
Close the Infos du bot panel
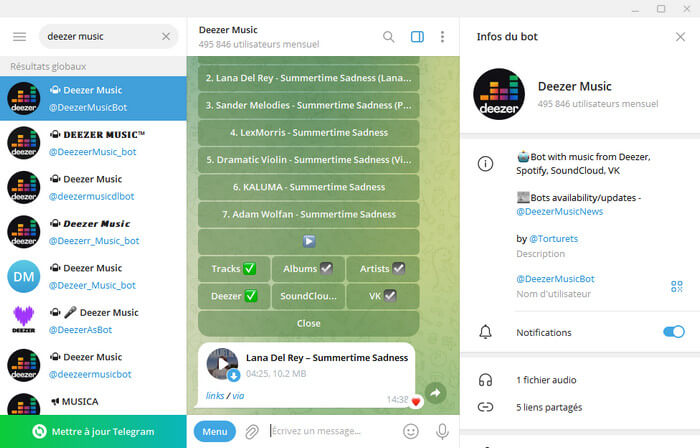pyautogui.click(x=680, y=37)
